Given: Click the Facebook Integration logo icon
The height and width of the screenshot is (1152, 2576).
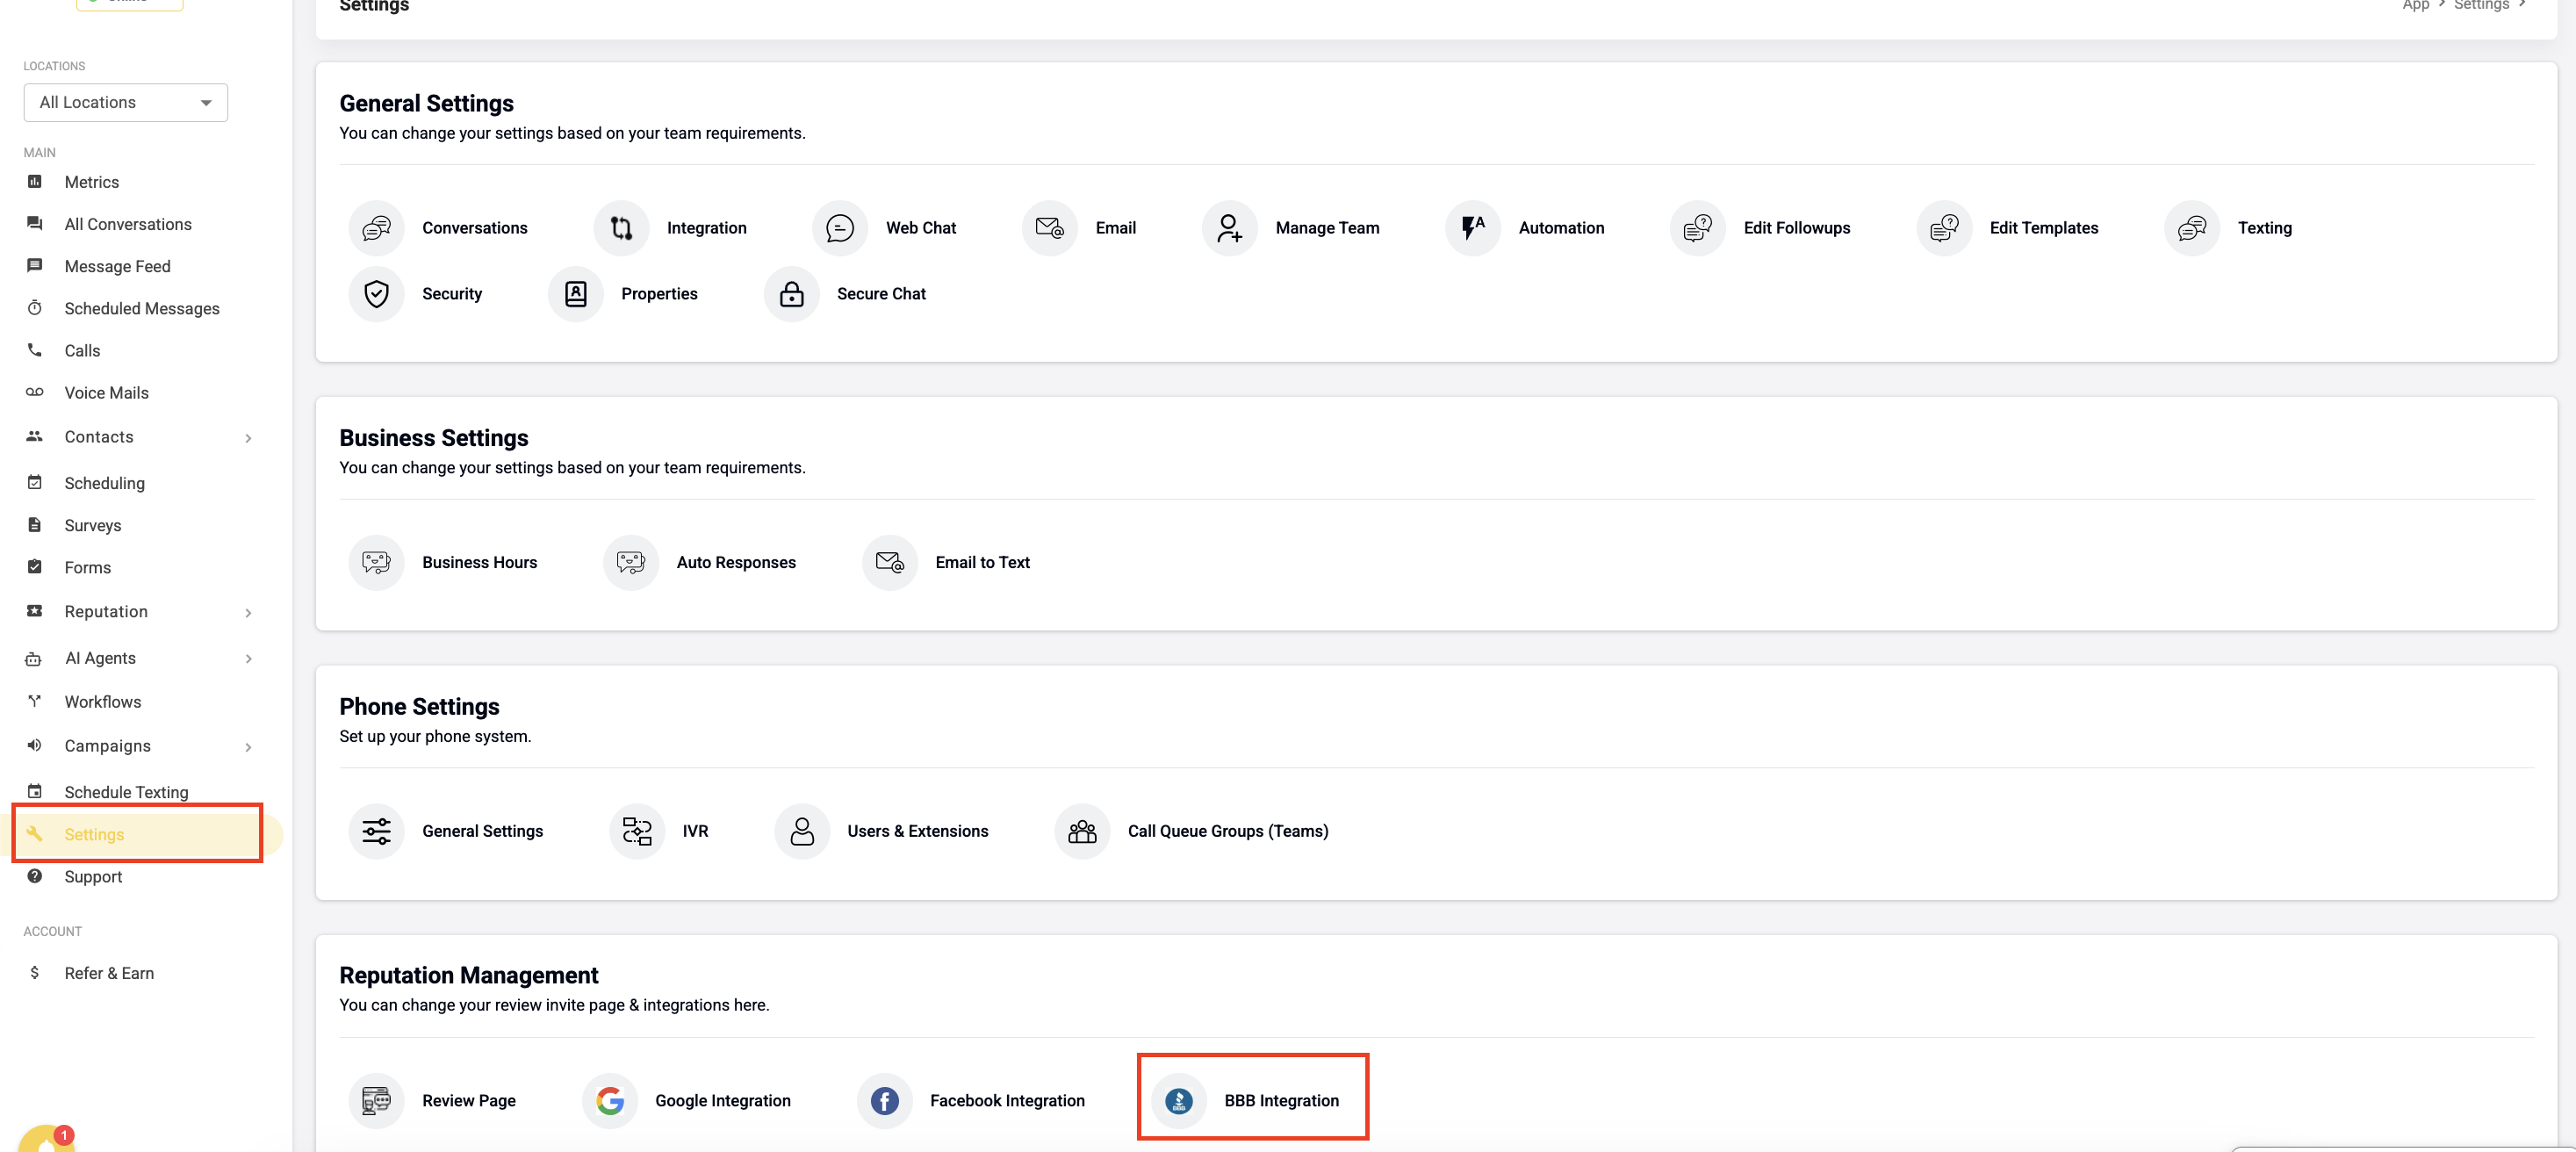Looking at the screenshot, I should pyautogui.click(x=884, y=1101).
